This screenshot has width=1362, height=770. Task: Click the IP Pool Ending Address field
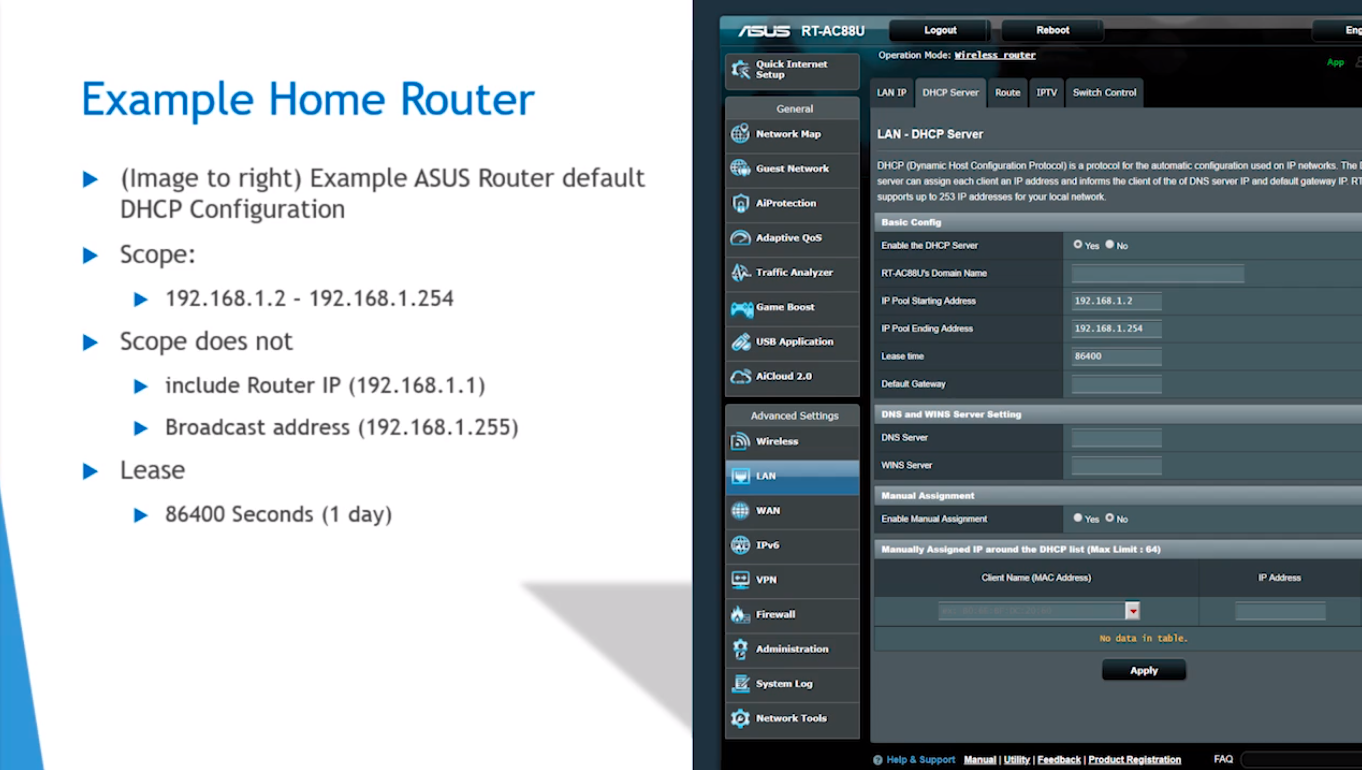pos(1116,328)
